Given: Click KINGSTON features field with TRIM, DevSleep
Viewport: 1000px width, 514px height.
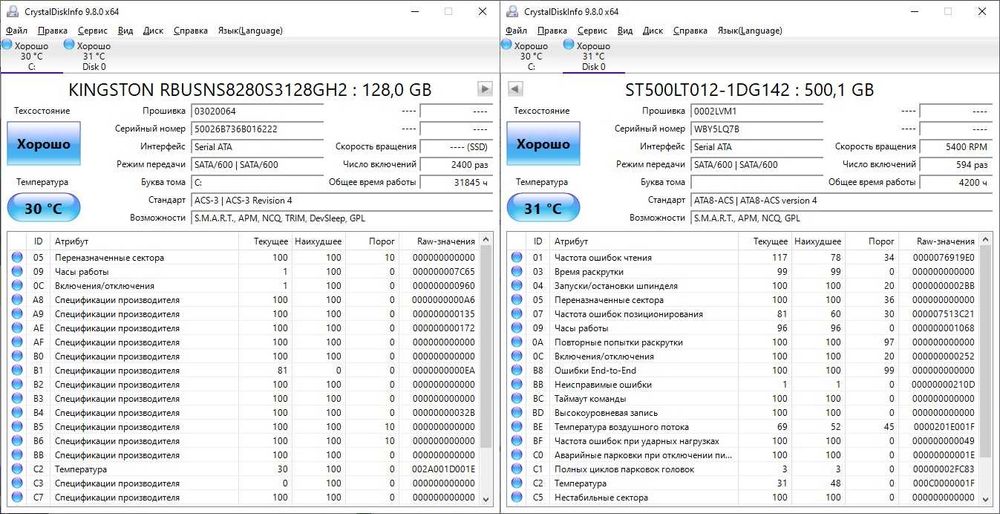Looking at the screenshot, I should pyautogui.click(x=341, y=218).
